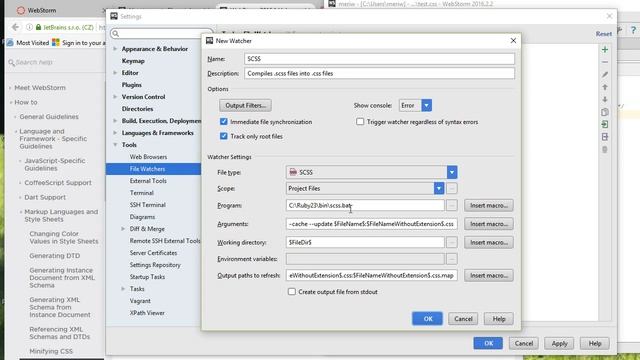Open the Environment variables editor button
This screenshot has width=640, height=360.
point(451,259)
